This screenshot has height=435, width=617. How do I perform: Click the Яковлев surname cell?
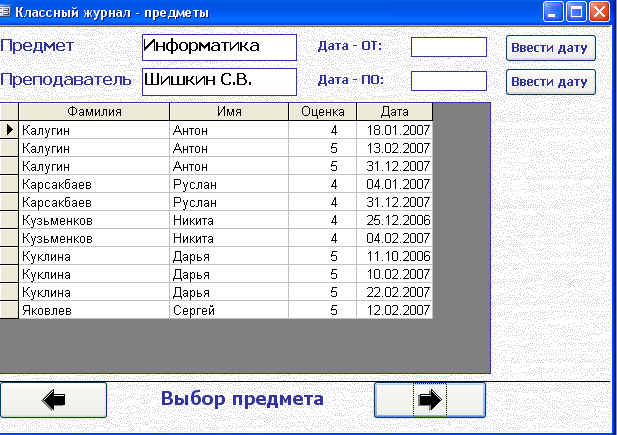coord(94,310)
